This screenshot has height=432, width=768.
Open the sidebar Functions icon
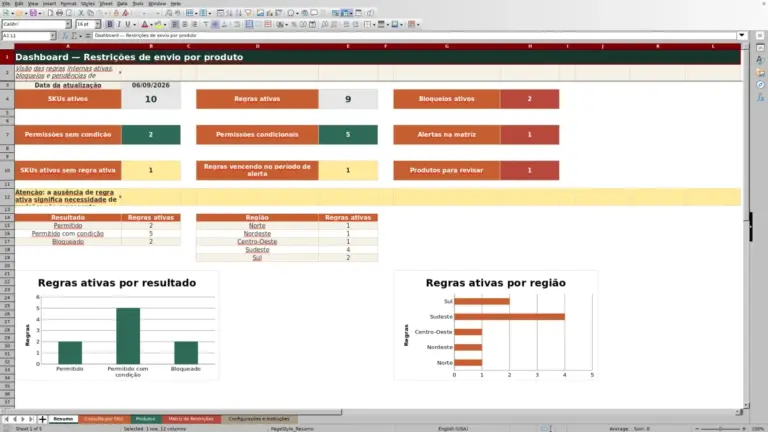point(760,97)
